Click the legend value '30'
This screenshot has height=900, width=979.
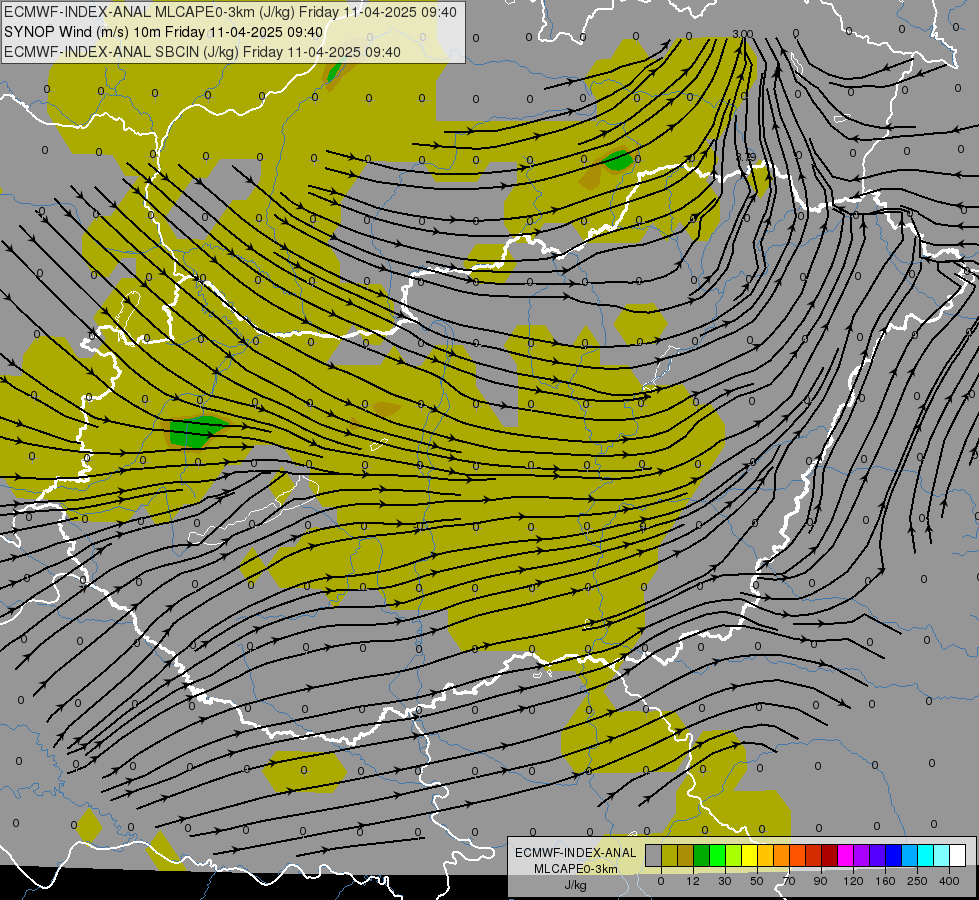pyautogui.click(x=725, y=881)
